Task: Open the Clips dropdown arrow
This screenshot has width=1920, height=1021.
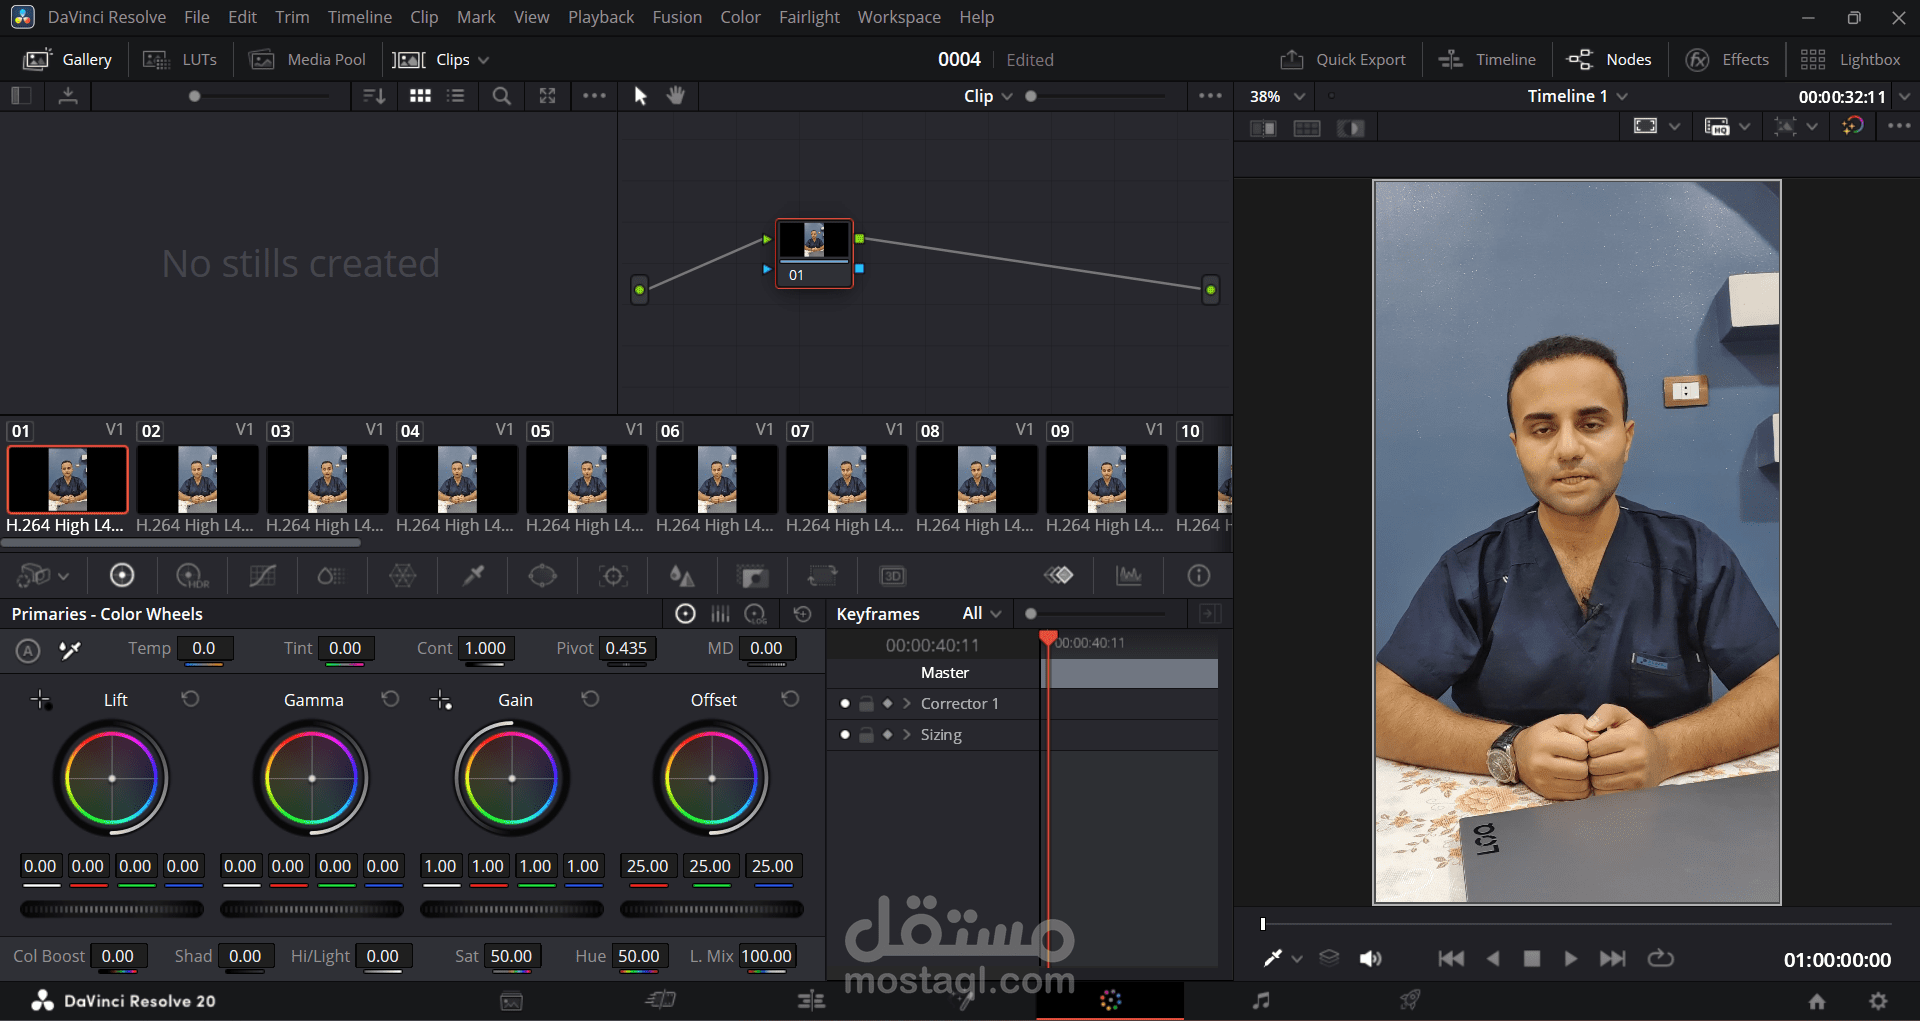Action: 484,60
